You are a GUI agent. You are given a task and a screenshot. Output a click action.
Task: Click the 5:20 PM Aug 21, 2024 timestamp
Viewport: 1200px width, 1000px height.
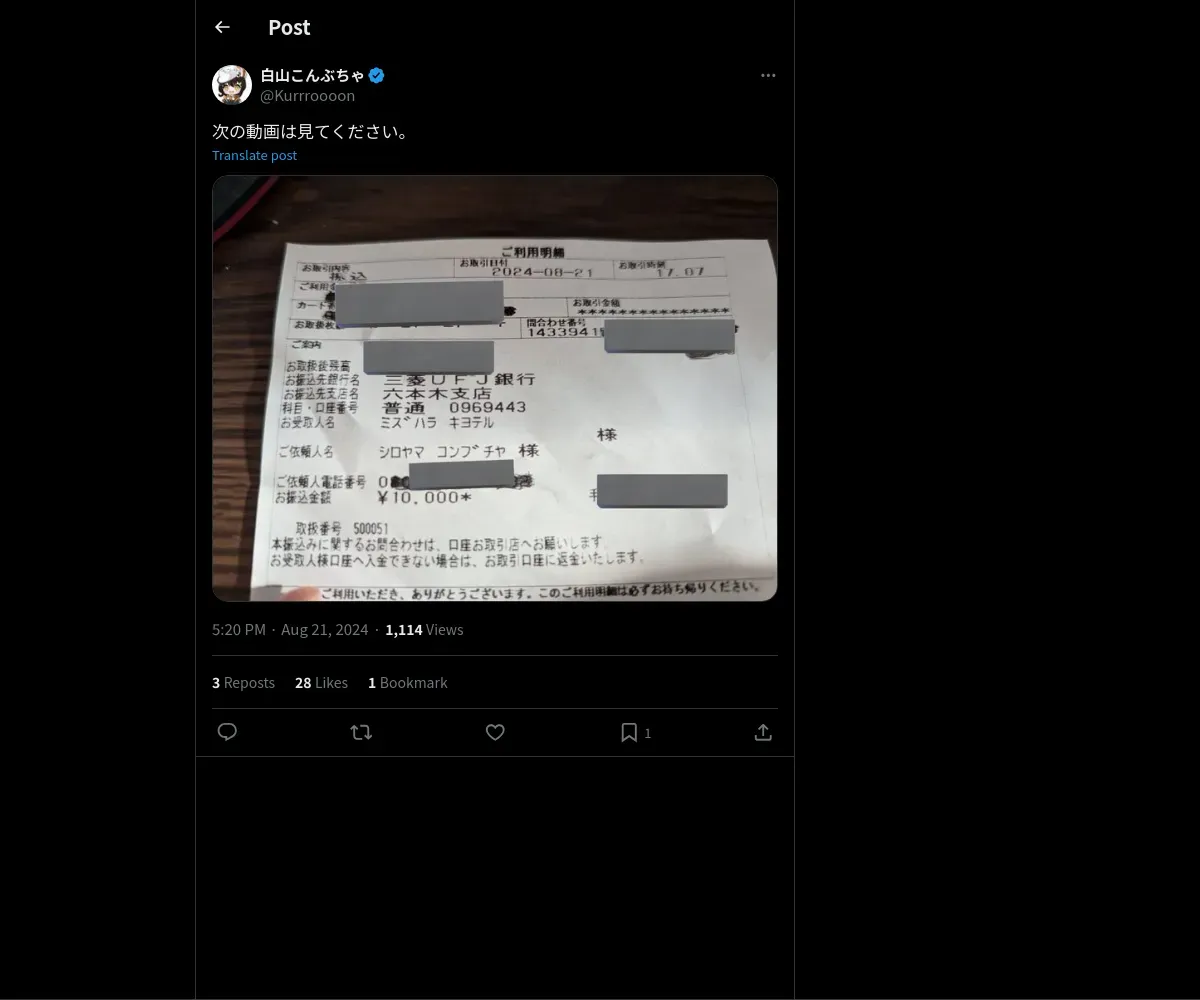pyautogui.click(x=290, y=629)
